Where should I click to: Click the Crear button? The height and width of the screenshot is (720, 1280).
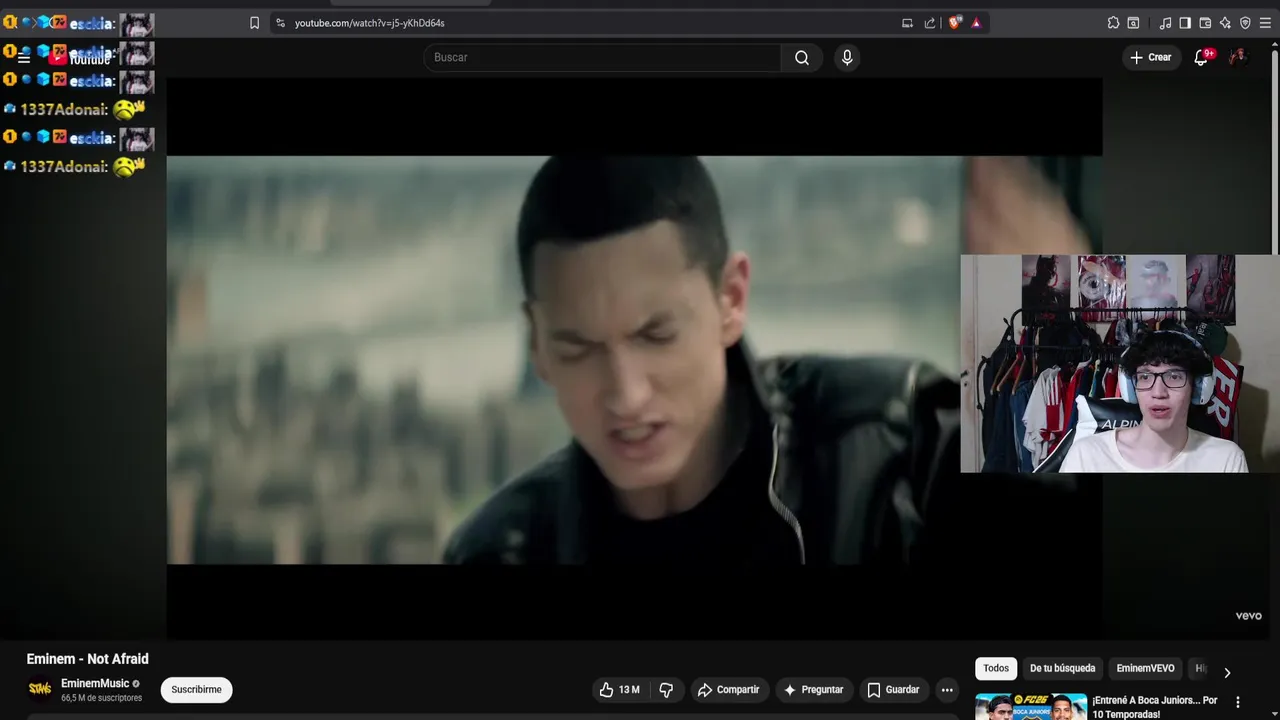tap(1150, 58)
